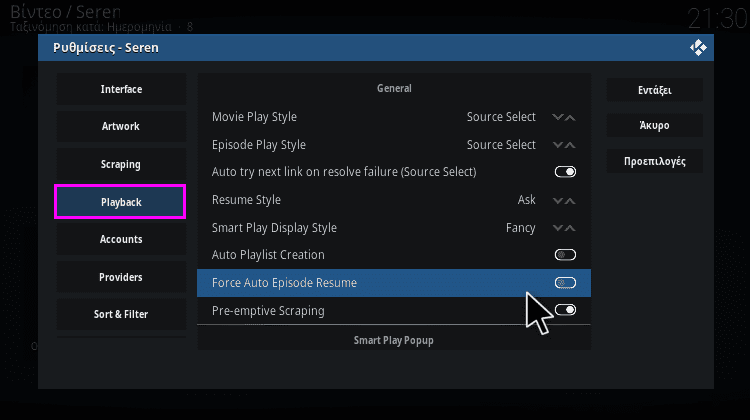Enable Auto Playlist Creation toggle
Image resolution: width=750 pixels, height=420 pixels.
pos(565,254)
